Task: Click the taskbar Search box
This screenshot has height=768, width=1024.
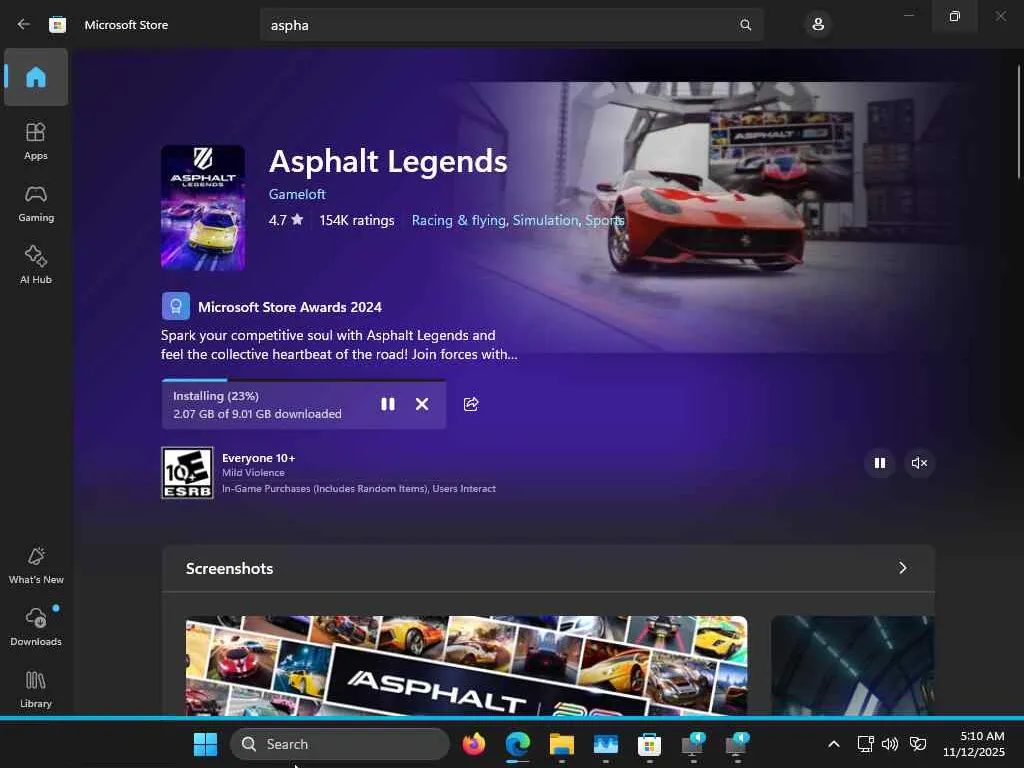Action: coord(340,744)
